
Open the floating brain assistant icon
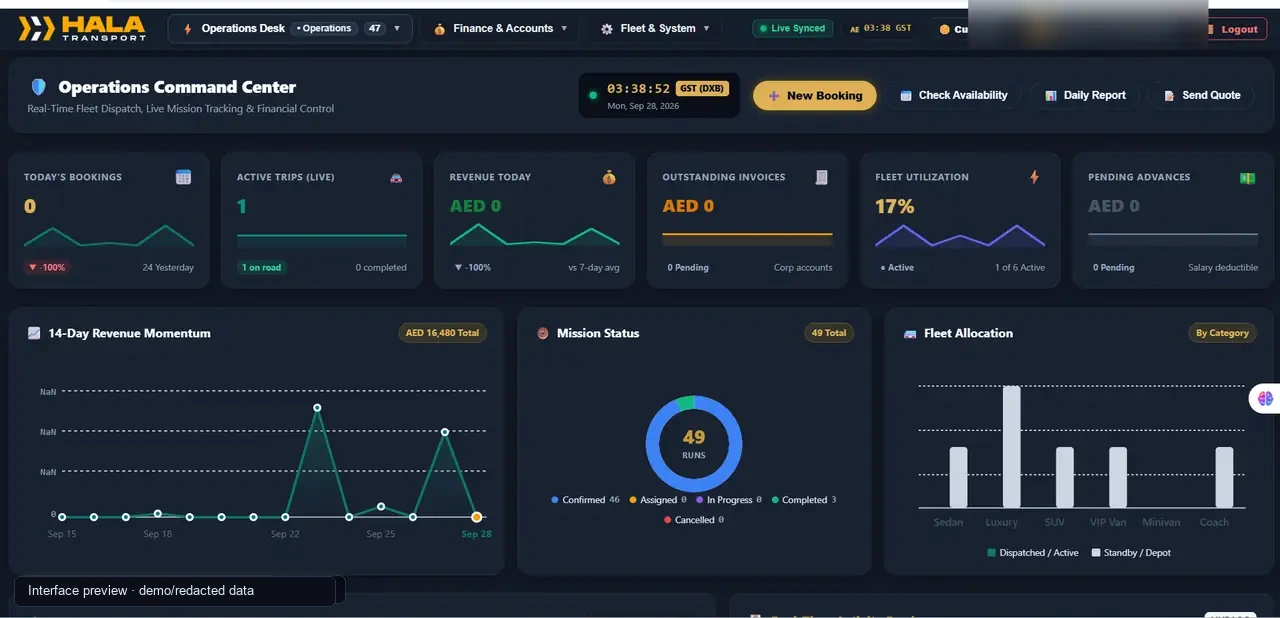pyautogui.click(x=1265, y=398)
